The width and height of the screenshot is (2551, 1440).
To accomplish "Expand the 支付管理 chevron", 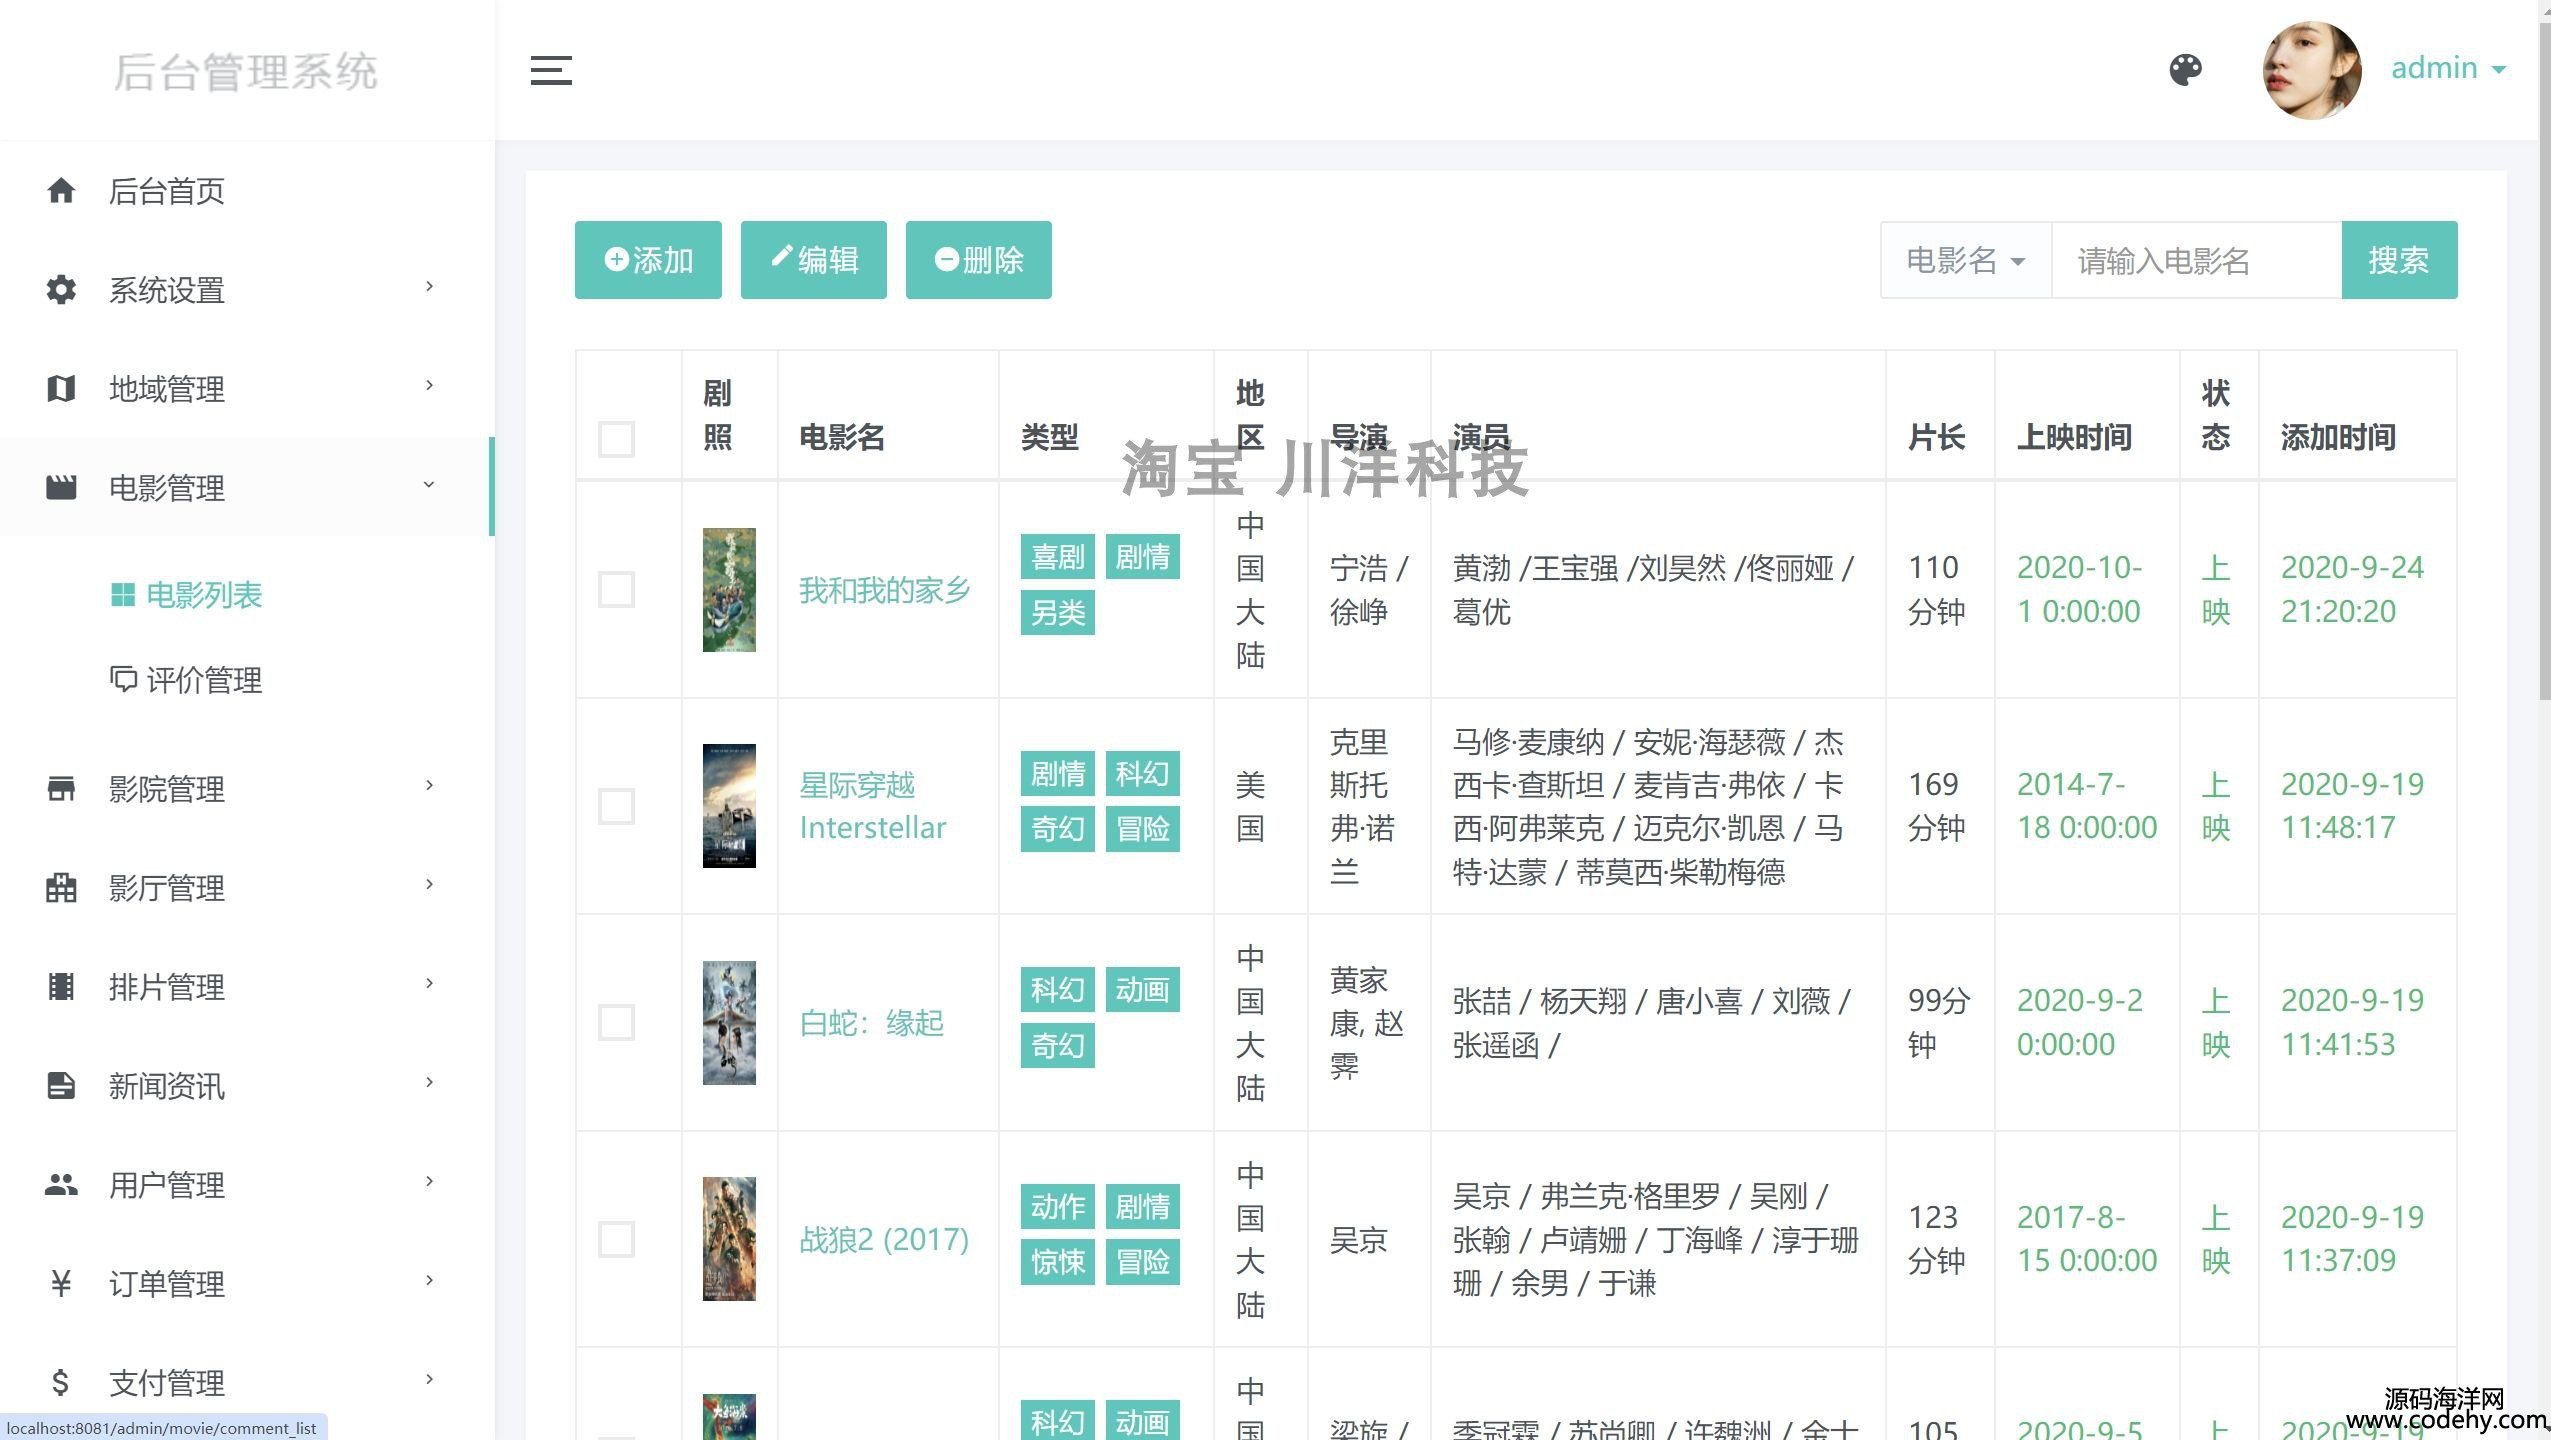I will coord(429,1380).
